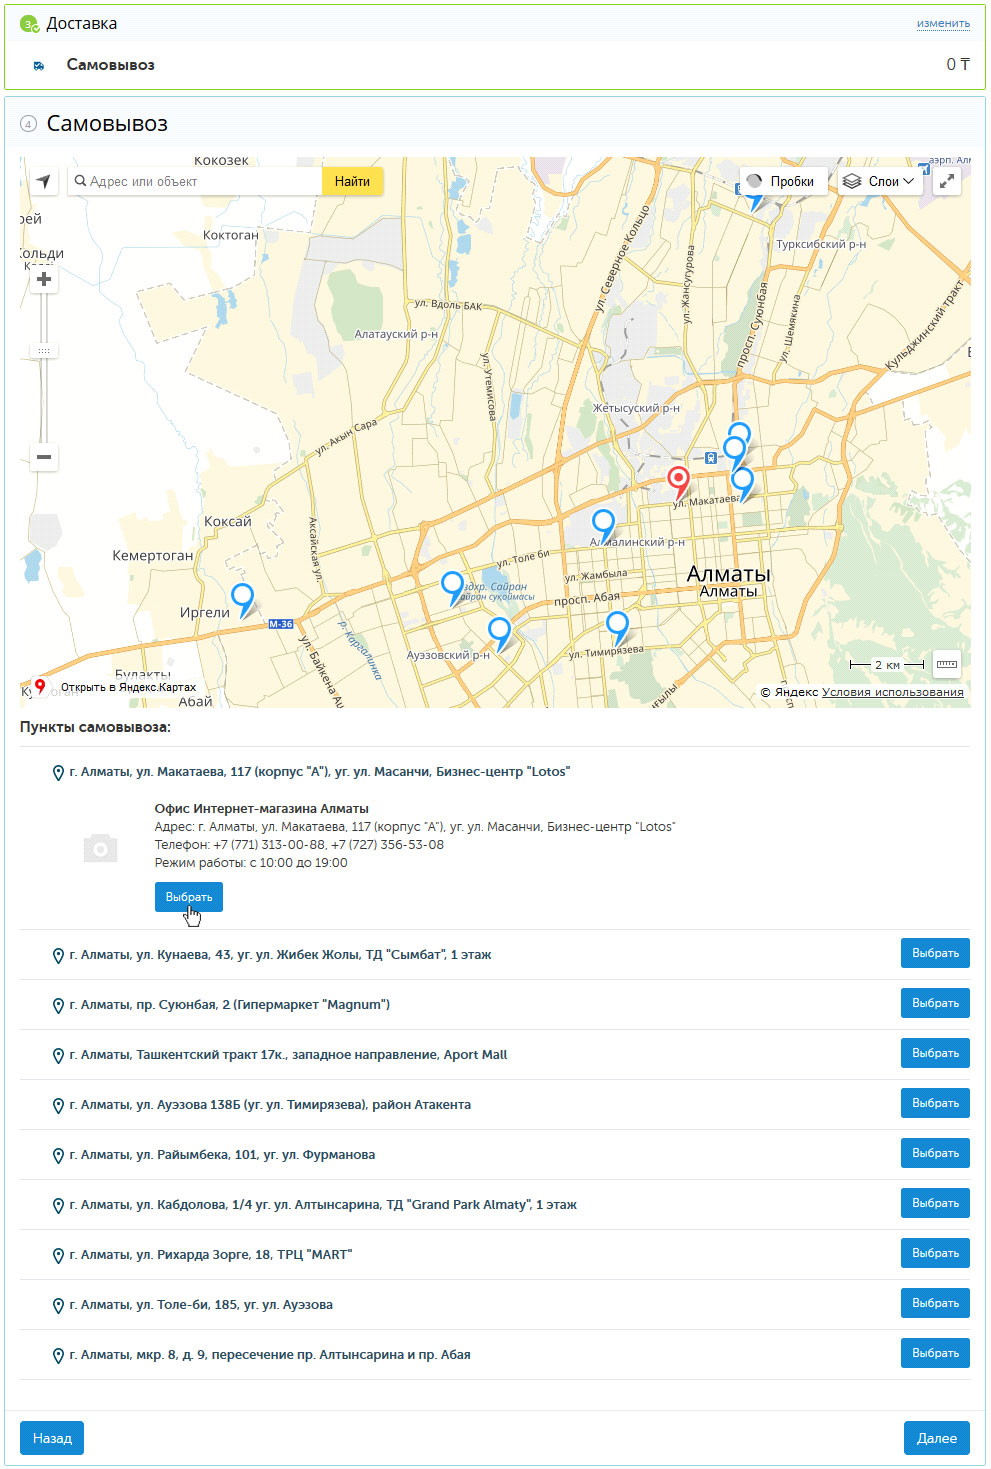Click the geolocation arrow icon on map
991x1469 pixels.
coord(43,181)
